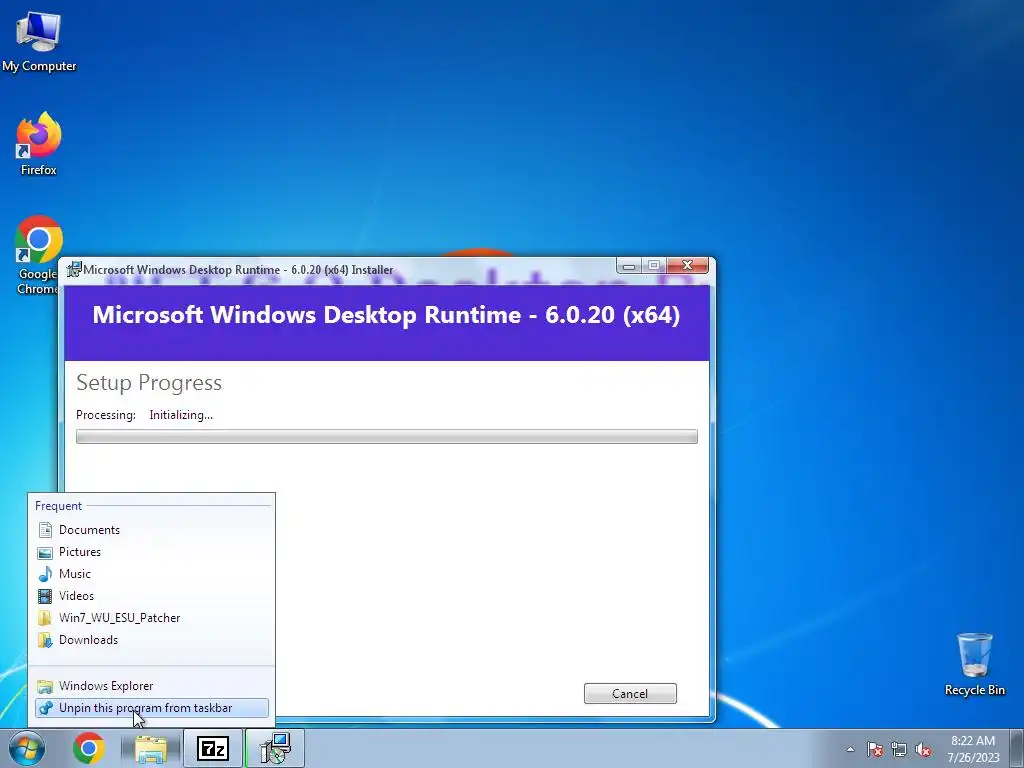Viewport: 1024px width, 768px height.
Task: Open Documents from jump list
Action: click(152, 530)
